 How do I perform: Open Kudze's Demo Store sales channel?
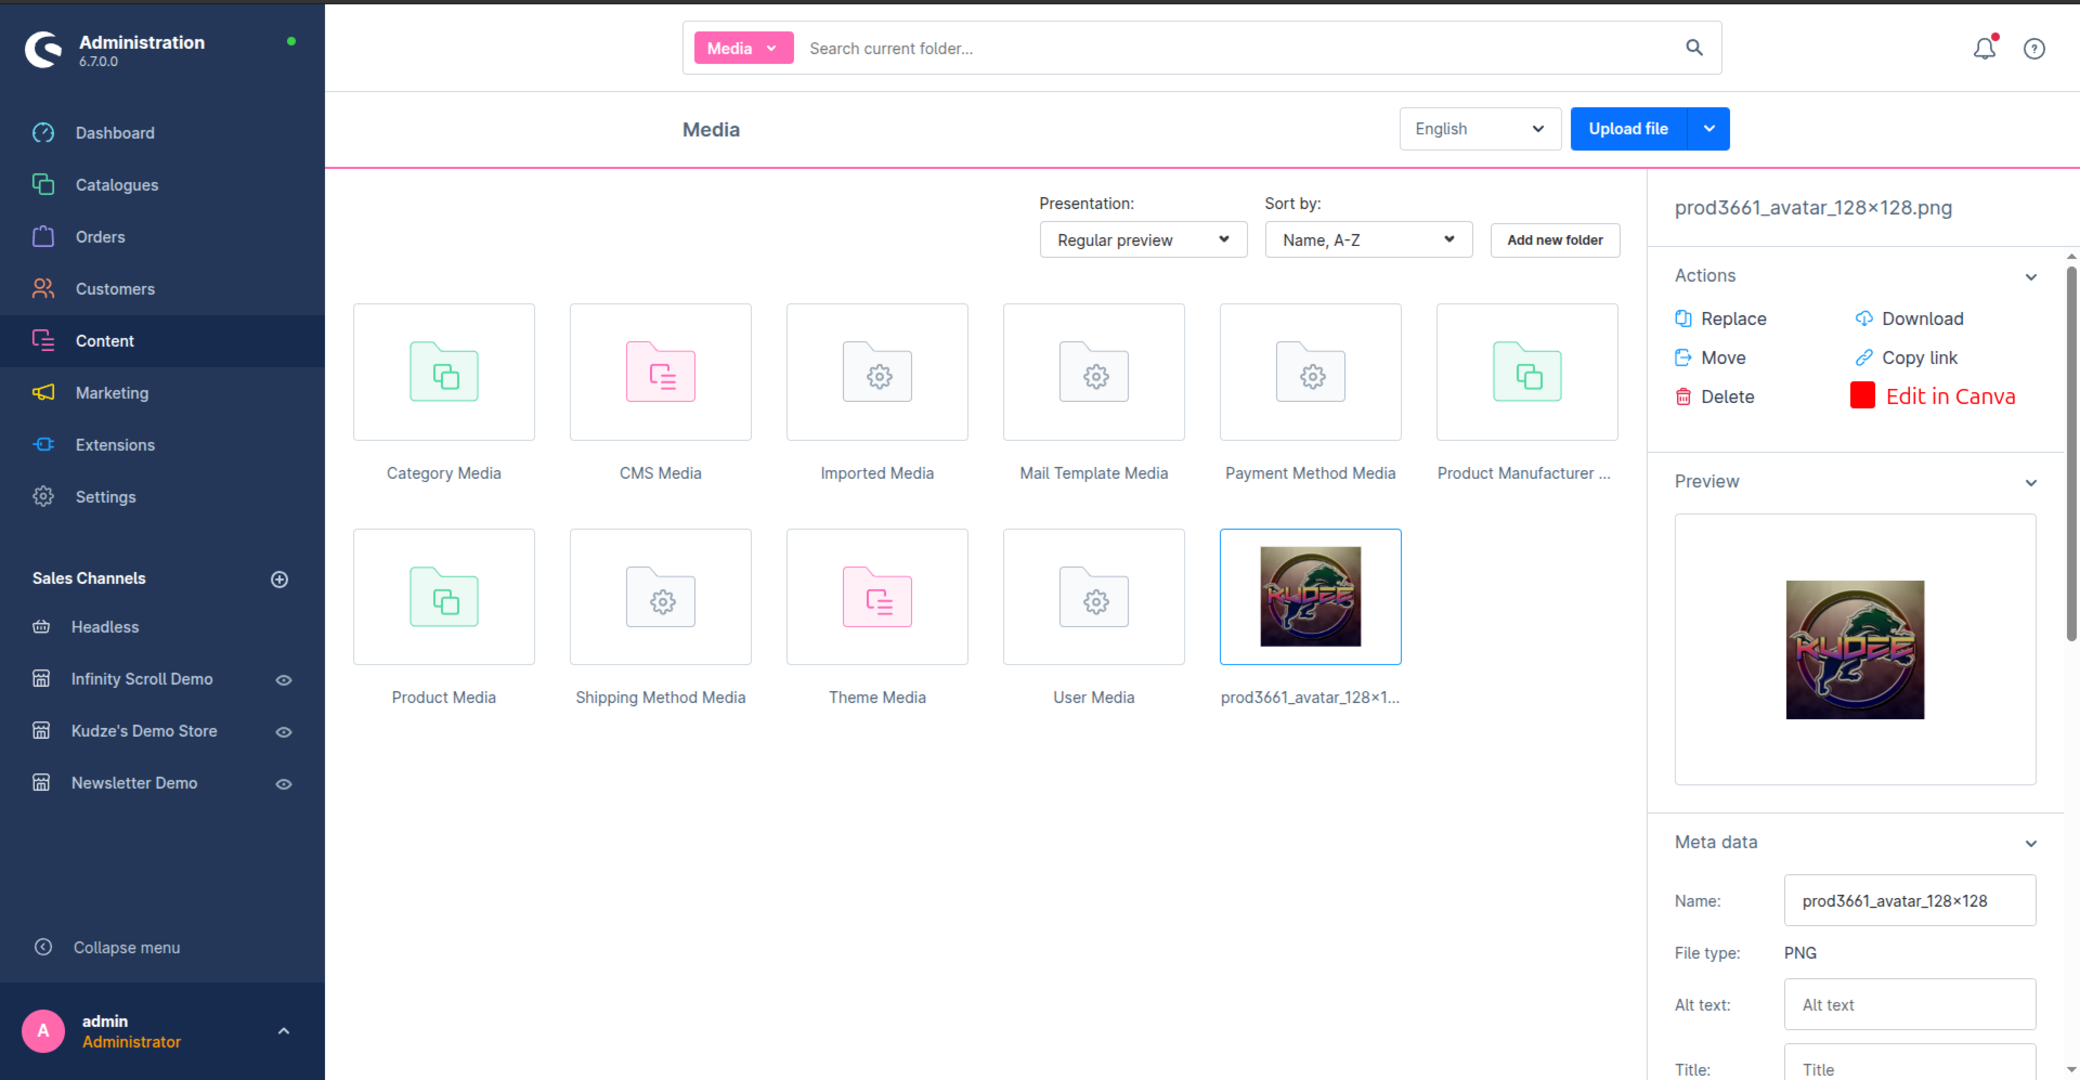tap(144, 731)
